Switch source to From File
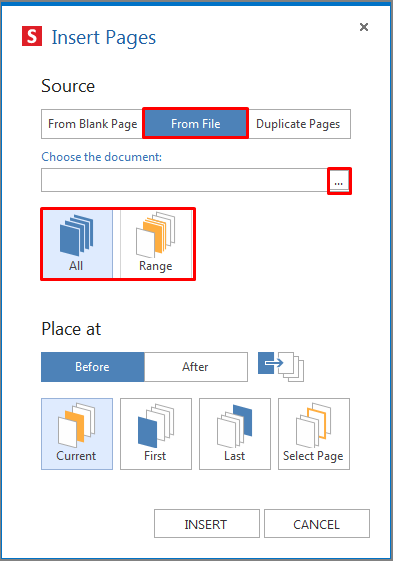Screen dimensions: 393x561 coord(195,124)
